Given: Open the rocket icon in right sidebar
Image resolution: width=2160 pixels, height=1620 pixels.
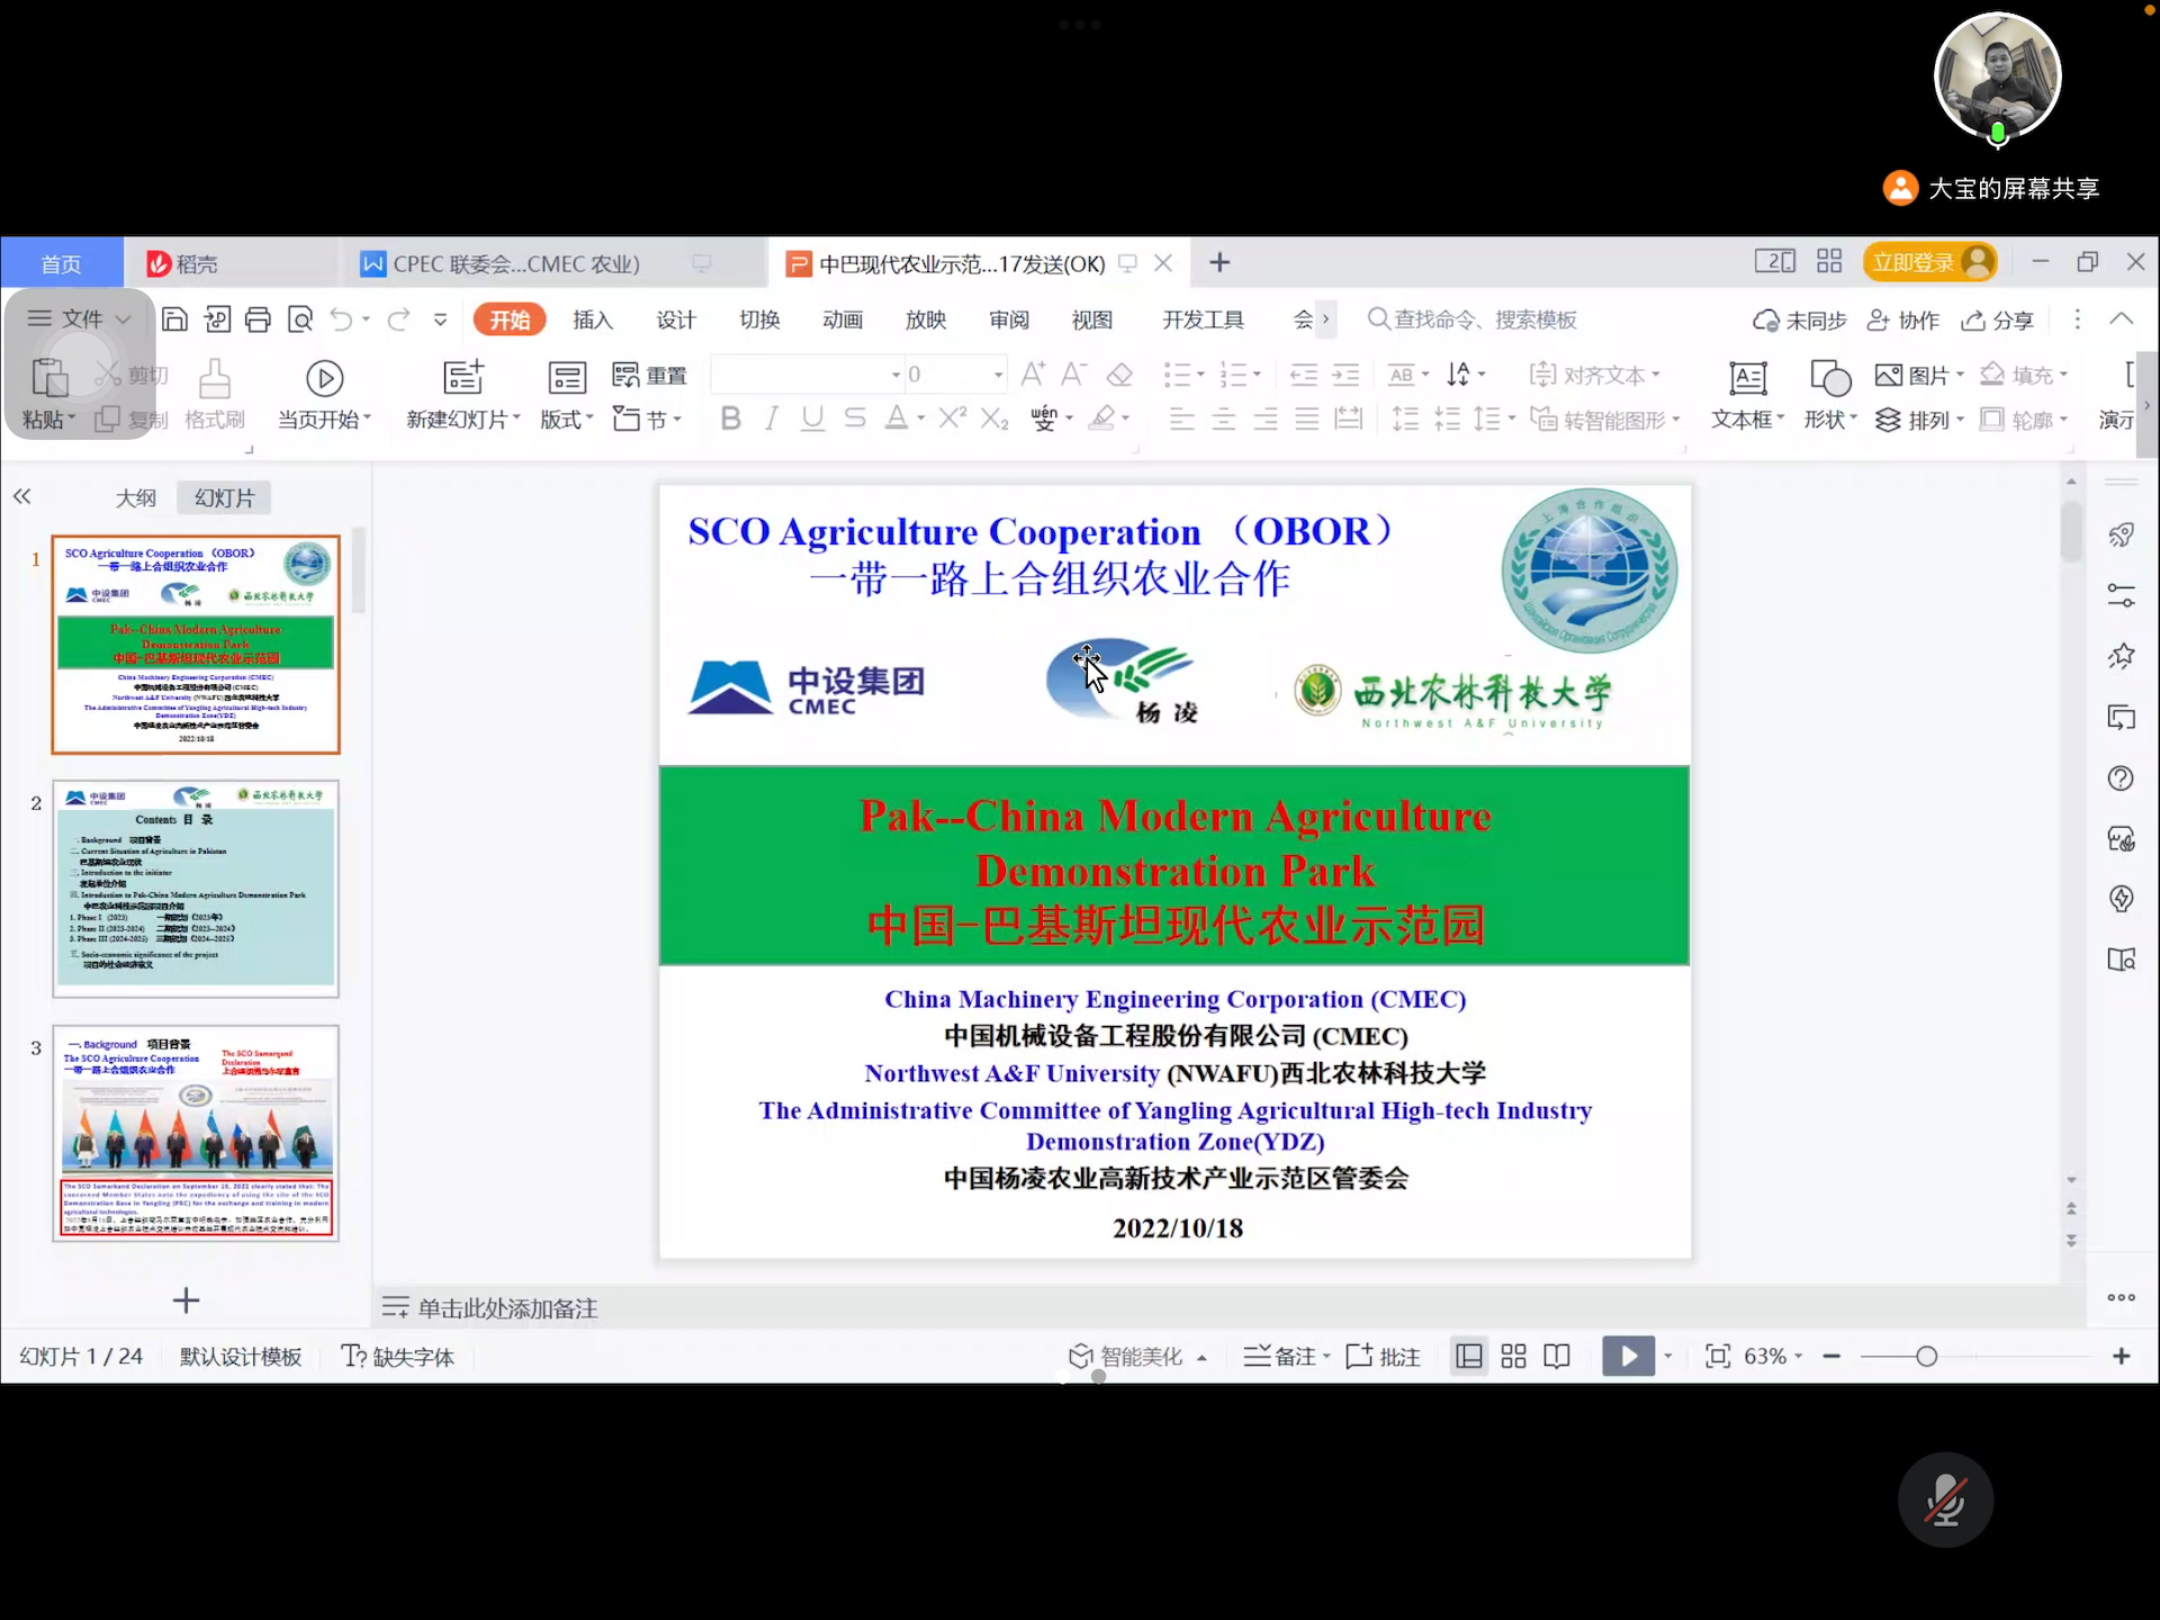Looking at the screenshot, I should point(2120,535).
